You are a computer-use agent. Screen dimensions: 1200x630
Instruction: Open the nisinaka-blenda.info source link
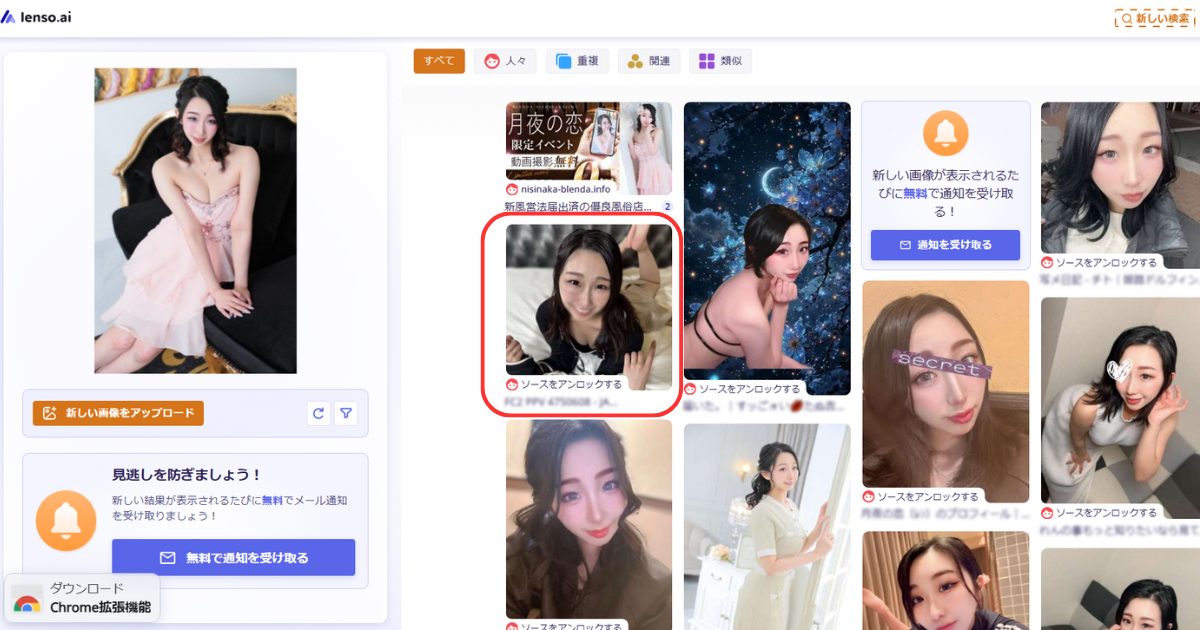point(565,189)
